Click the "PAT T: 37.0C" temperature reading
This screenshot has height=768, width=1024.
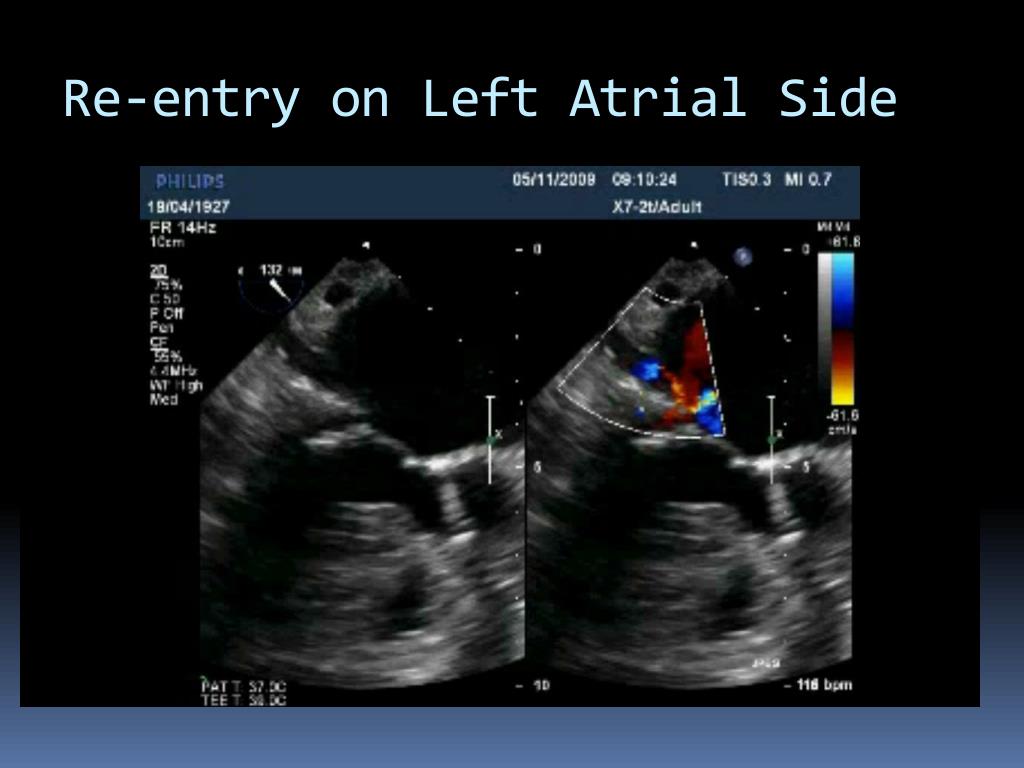244,686
